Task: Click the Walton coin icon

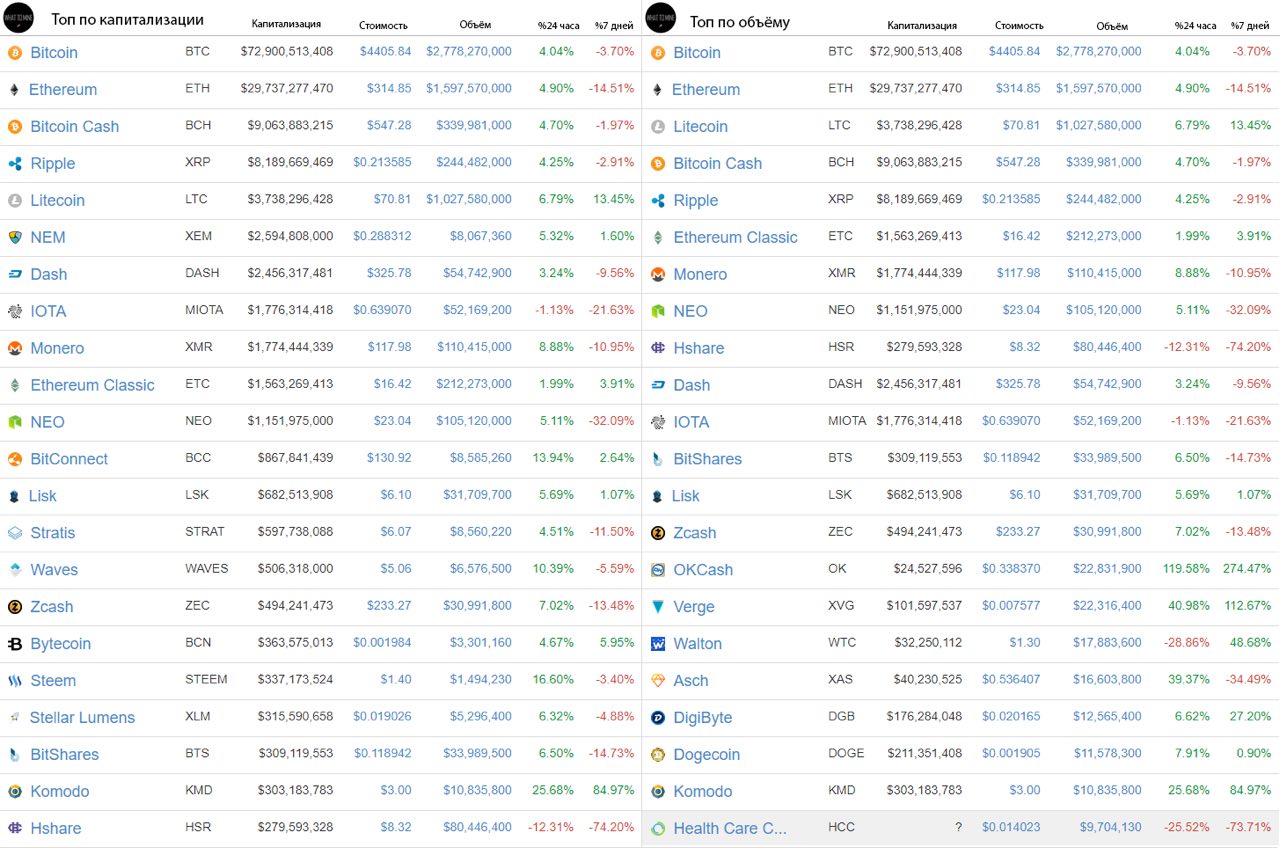Action: [x=658, y=644]
